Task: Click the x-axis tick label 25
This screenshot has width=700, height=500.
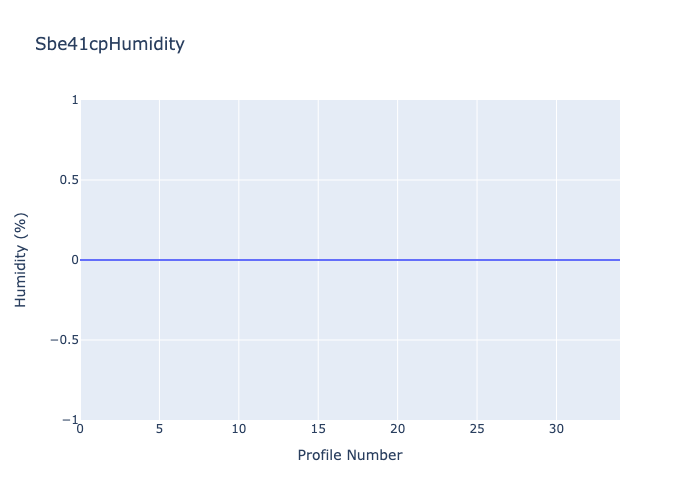Action: coord(477,429)
